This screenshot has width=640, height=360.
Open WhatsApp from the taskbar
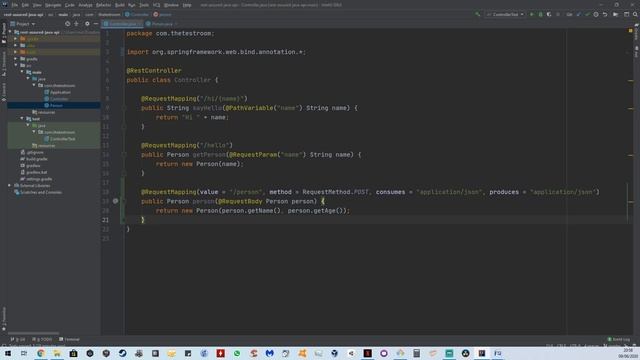coord(237,353)
